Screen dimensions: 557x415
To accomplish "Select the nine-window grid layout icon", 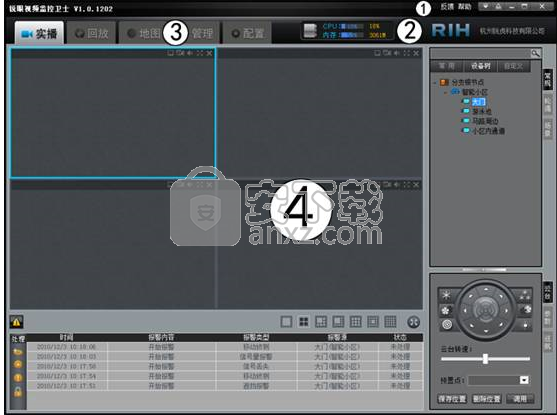I will tap(356, 322).
